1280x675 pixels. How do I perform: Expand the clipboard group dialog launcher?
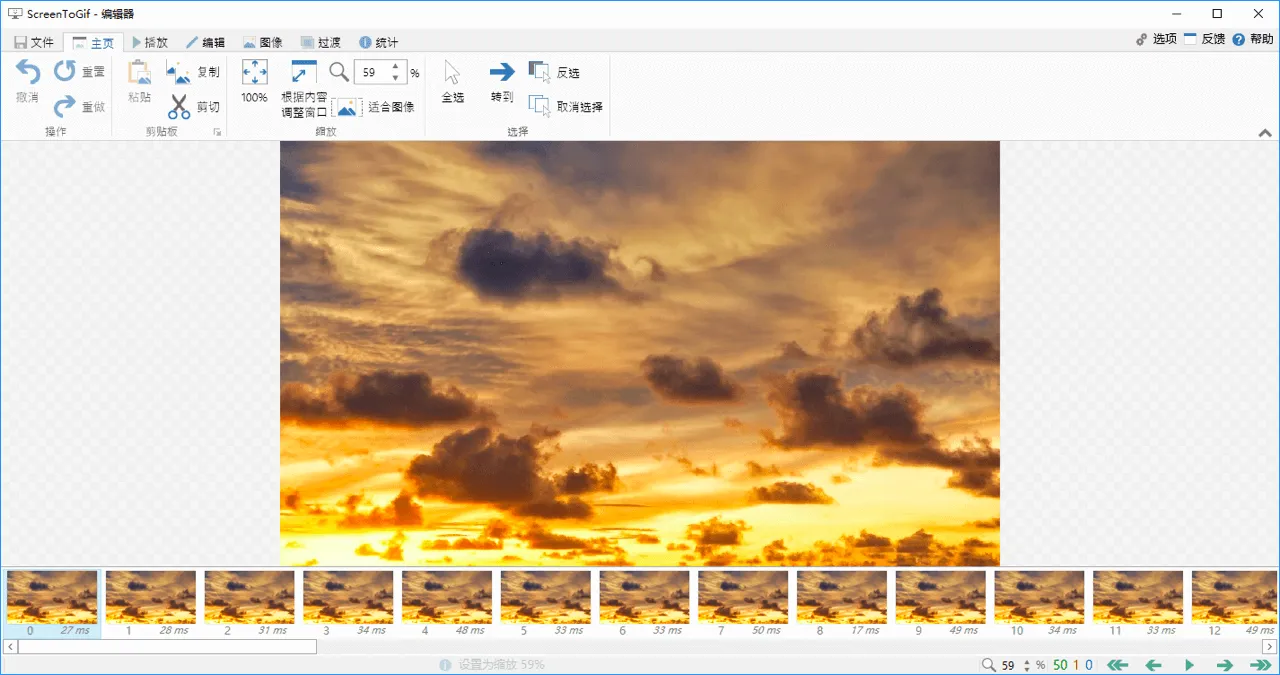(216, 132)
